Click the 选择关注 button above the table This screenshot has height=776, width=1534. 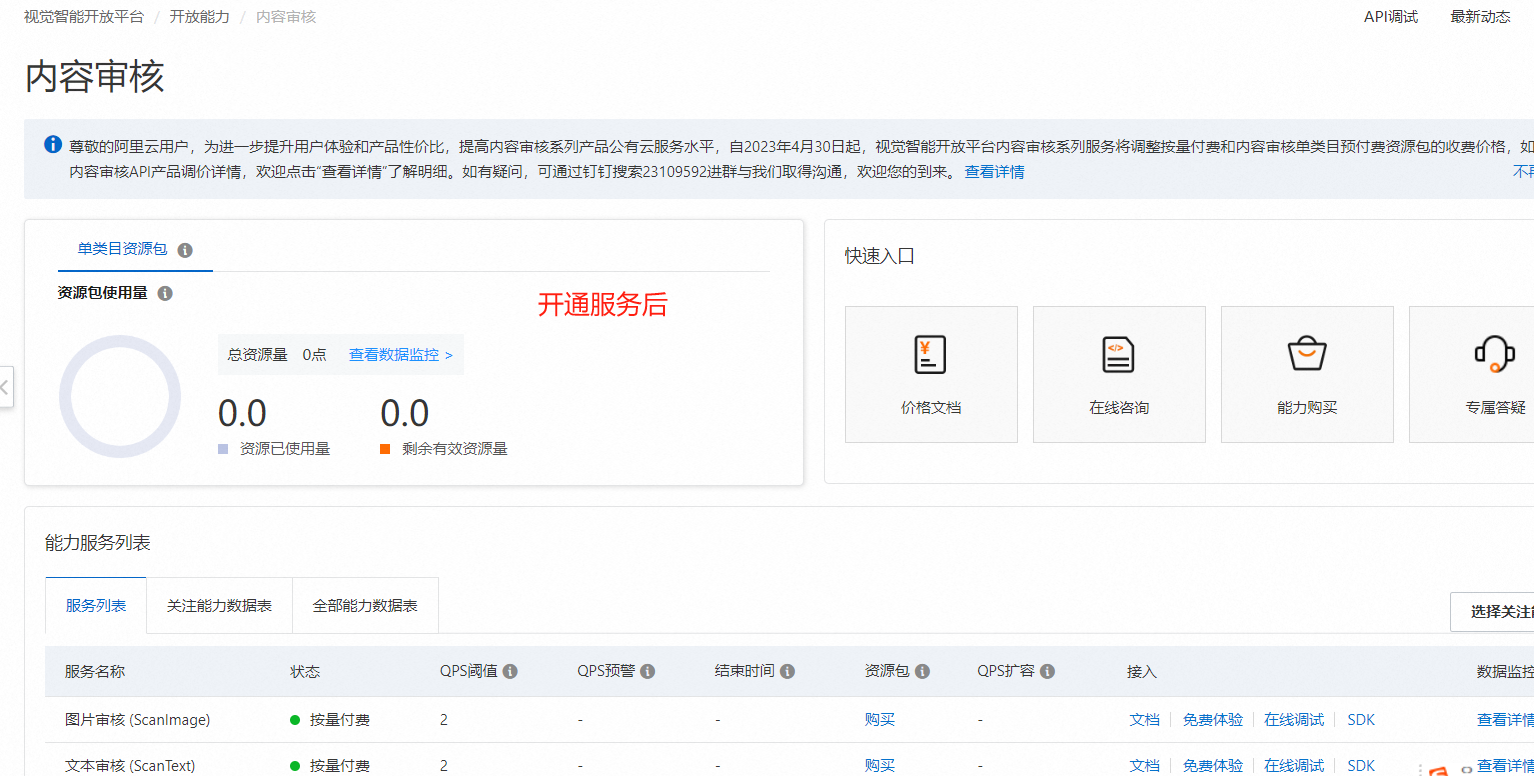click(x=1492, y=611)
